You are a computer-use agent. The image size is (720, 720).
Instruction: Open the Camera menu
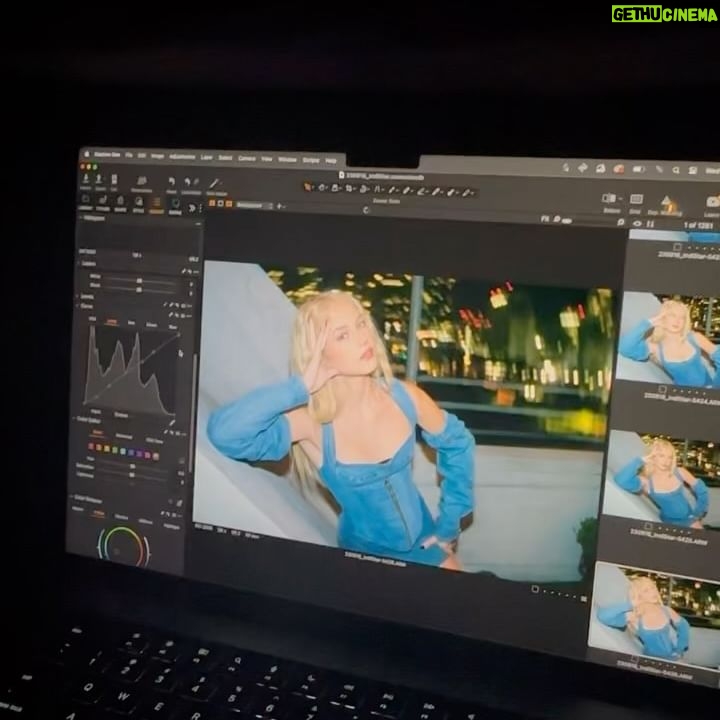click(247, 158)
